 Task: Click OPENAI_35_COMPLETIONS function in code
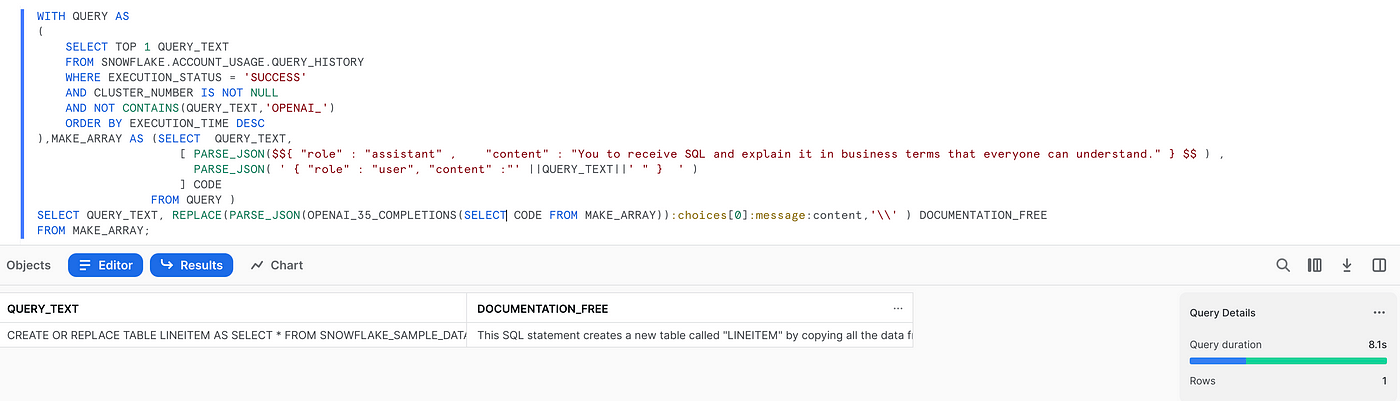(x=382, y=215)
